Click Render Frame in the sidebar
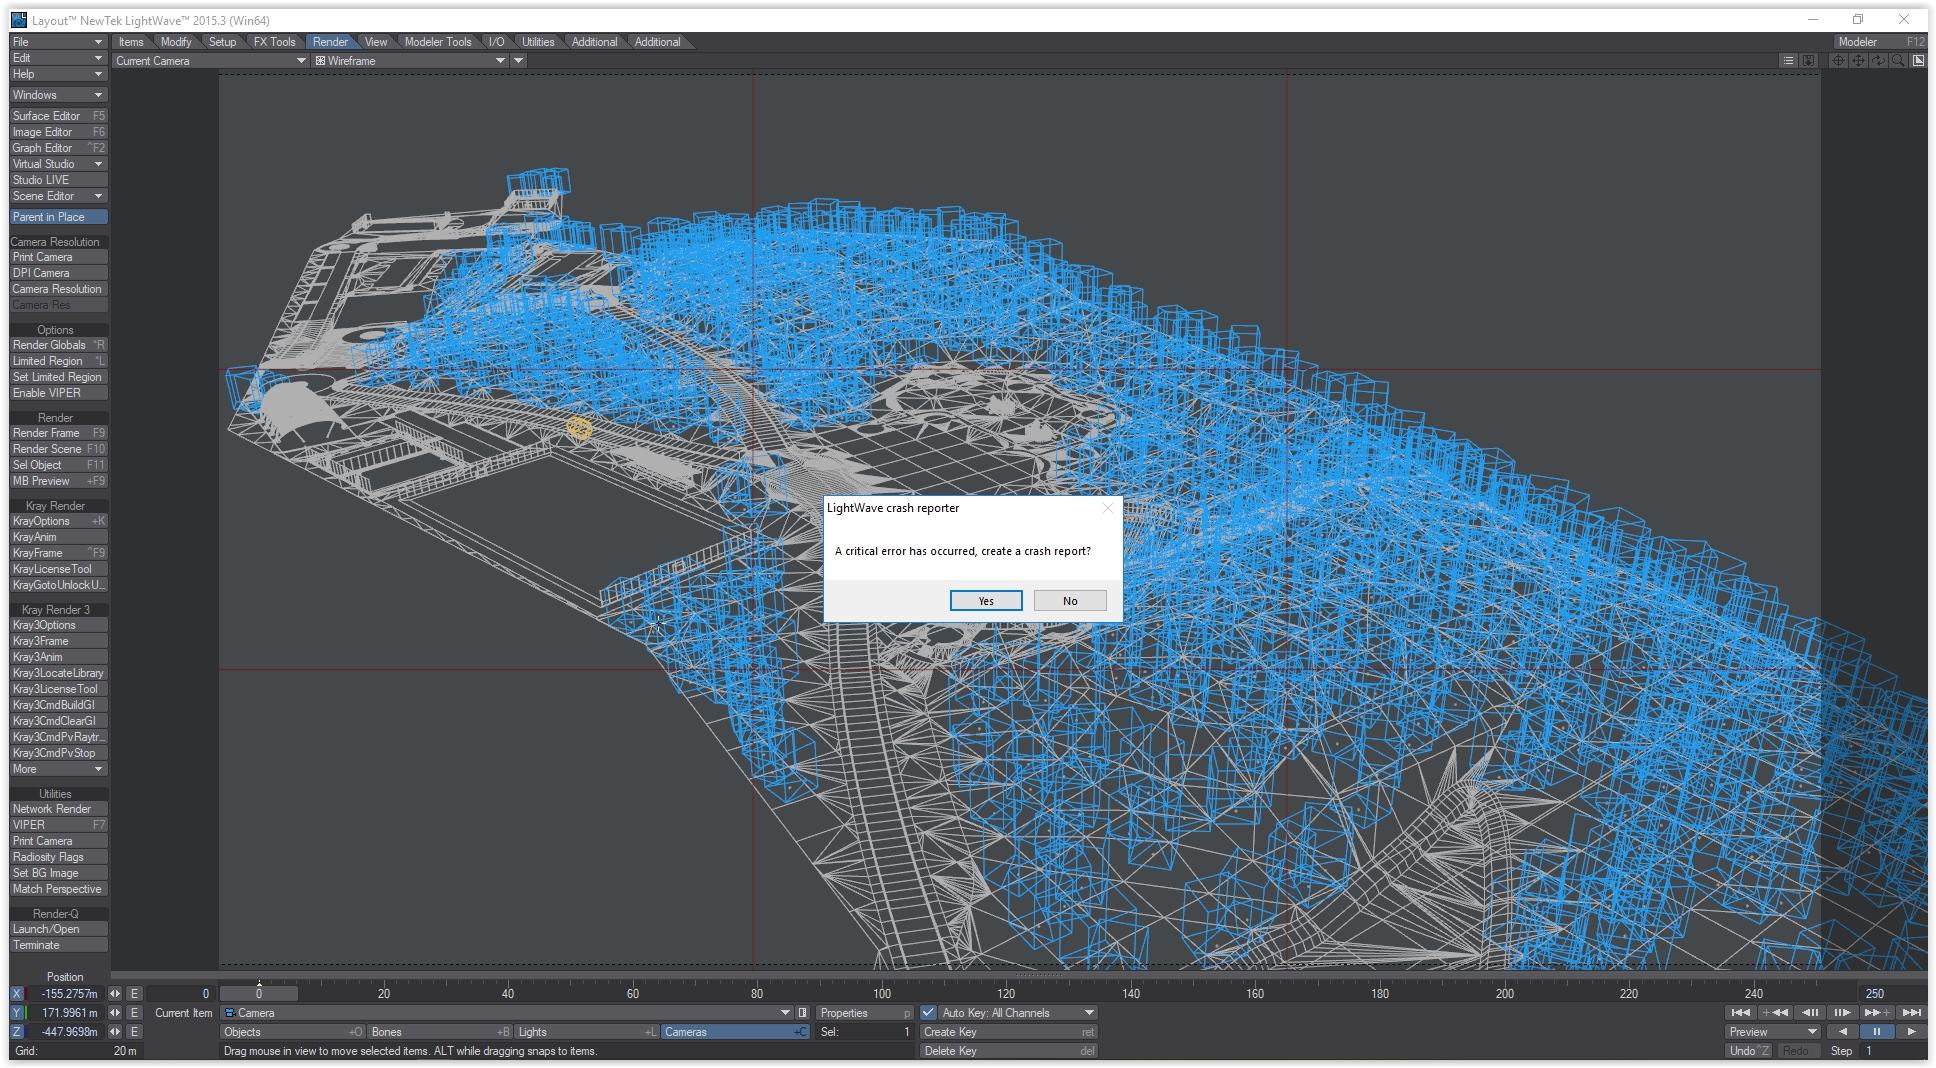1936x1068 pixels. 57,433
